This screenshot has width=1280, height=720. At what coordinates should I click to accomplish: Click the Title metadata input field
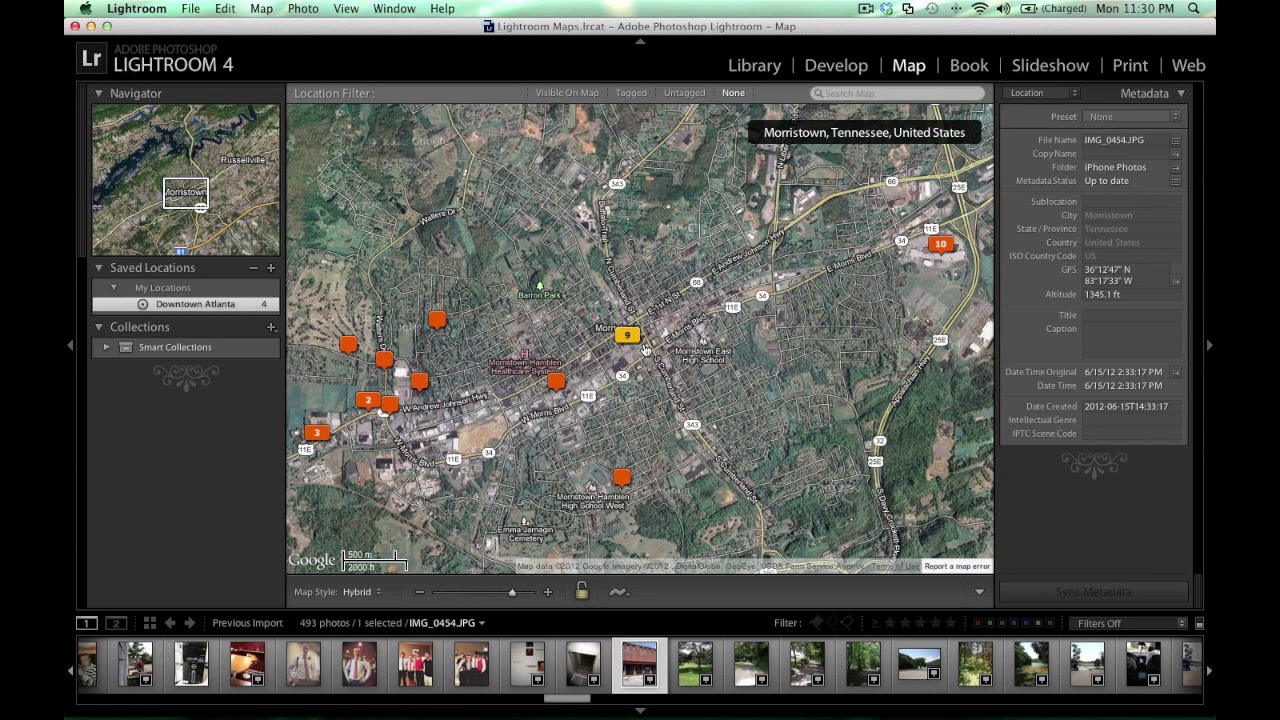1132,316
